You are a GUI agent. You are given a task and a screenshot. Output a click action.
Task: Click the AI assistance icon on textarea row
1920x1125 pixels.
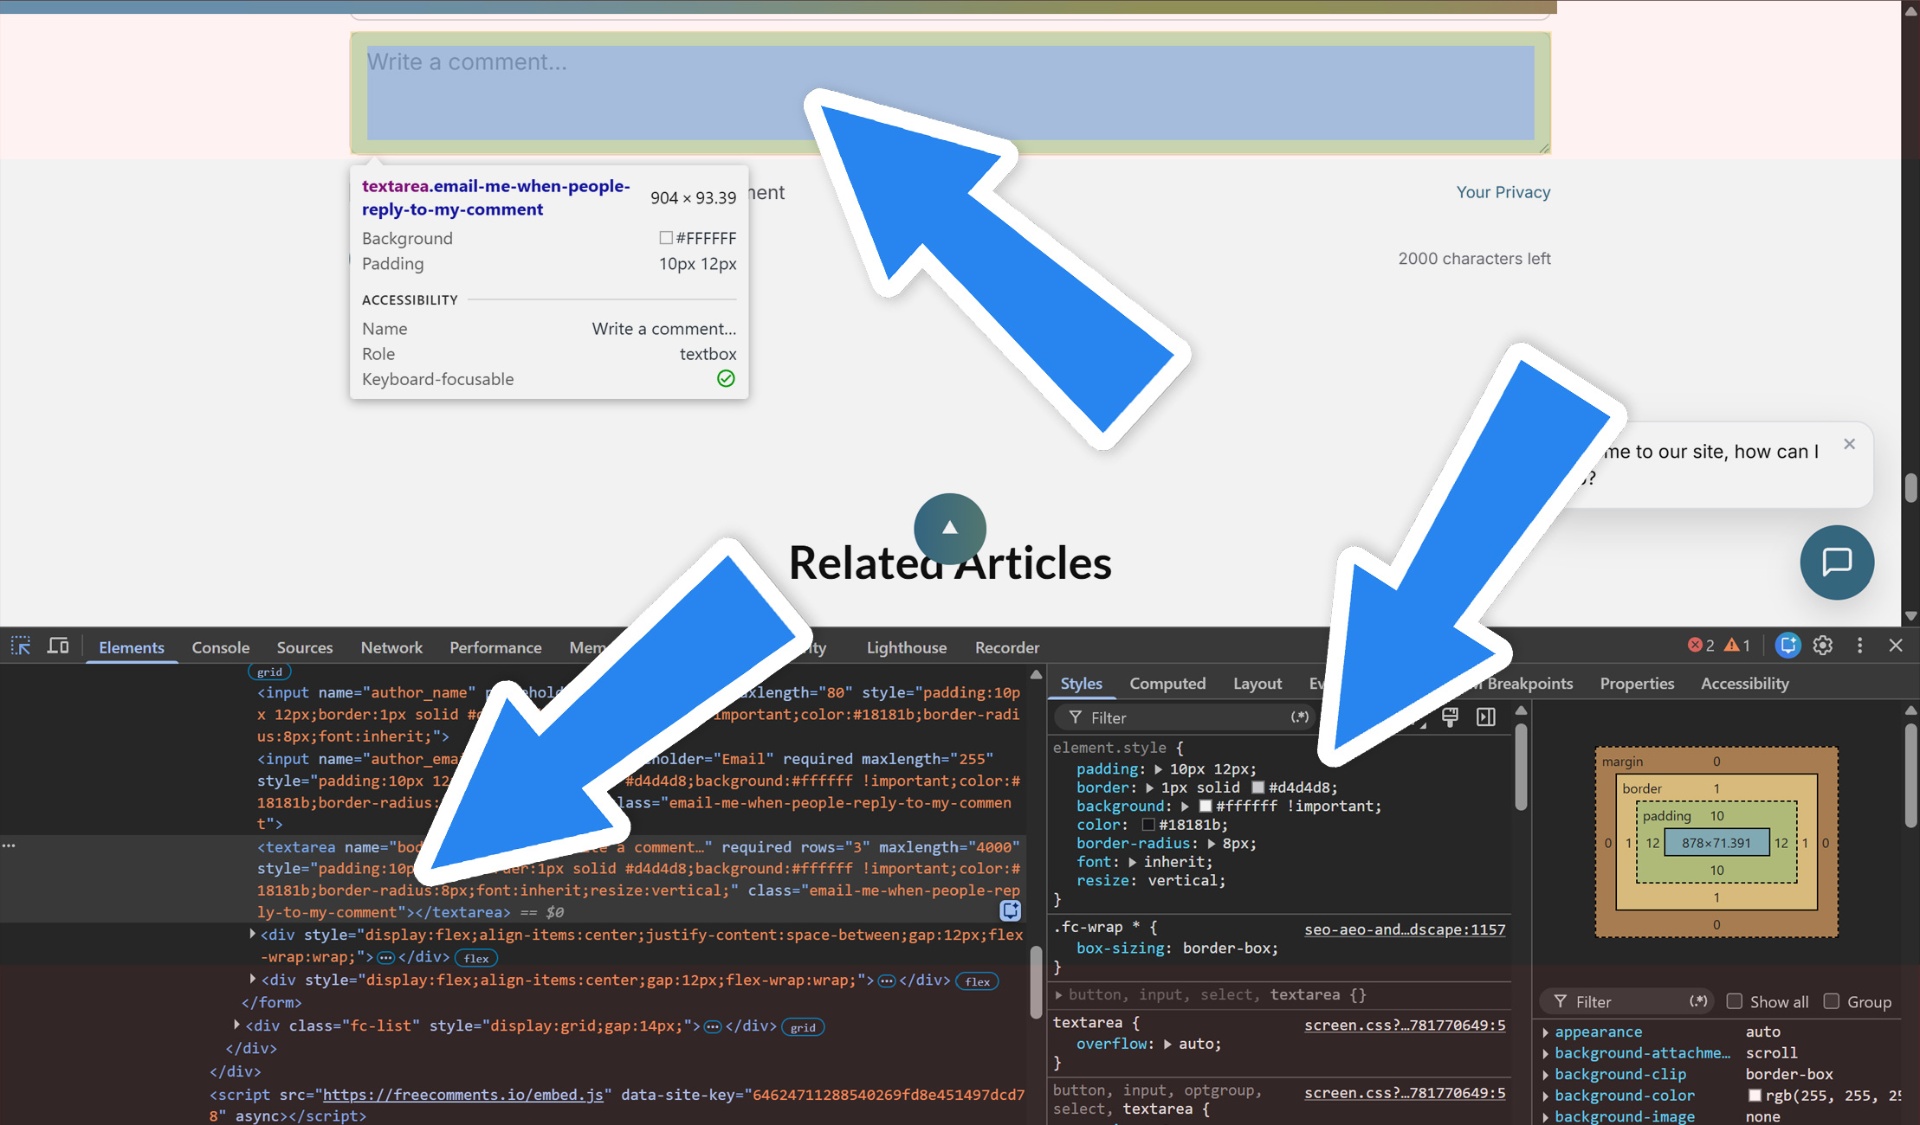(1010, 910)
